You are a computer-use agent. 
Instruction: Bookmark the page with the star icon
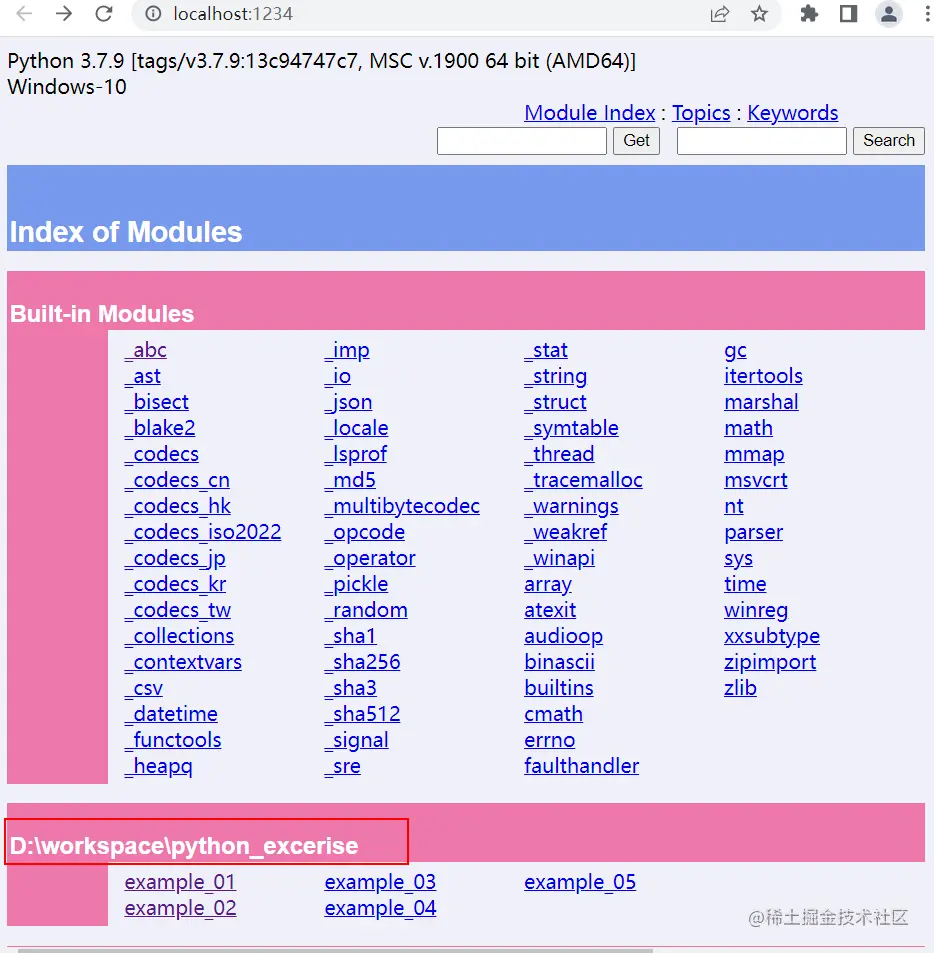pos(759,15)
